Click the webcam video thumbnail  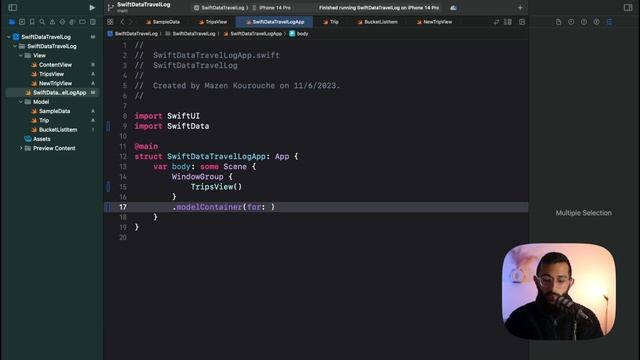(558, 291)
